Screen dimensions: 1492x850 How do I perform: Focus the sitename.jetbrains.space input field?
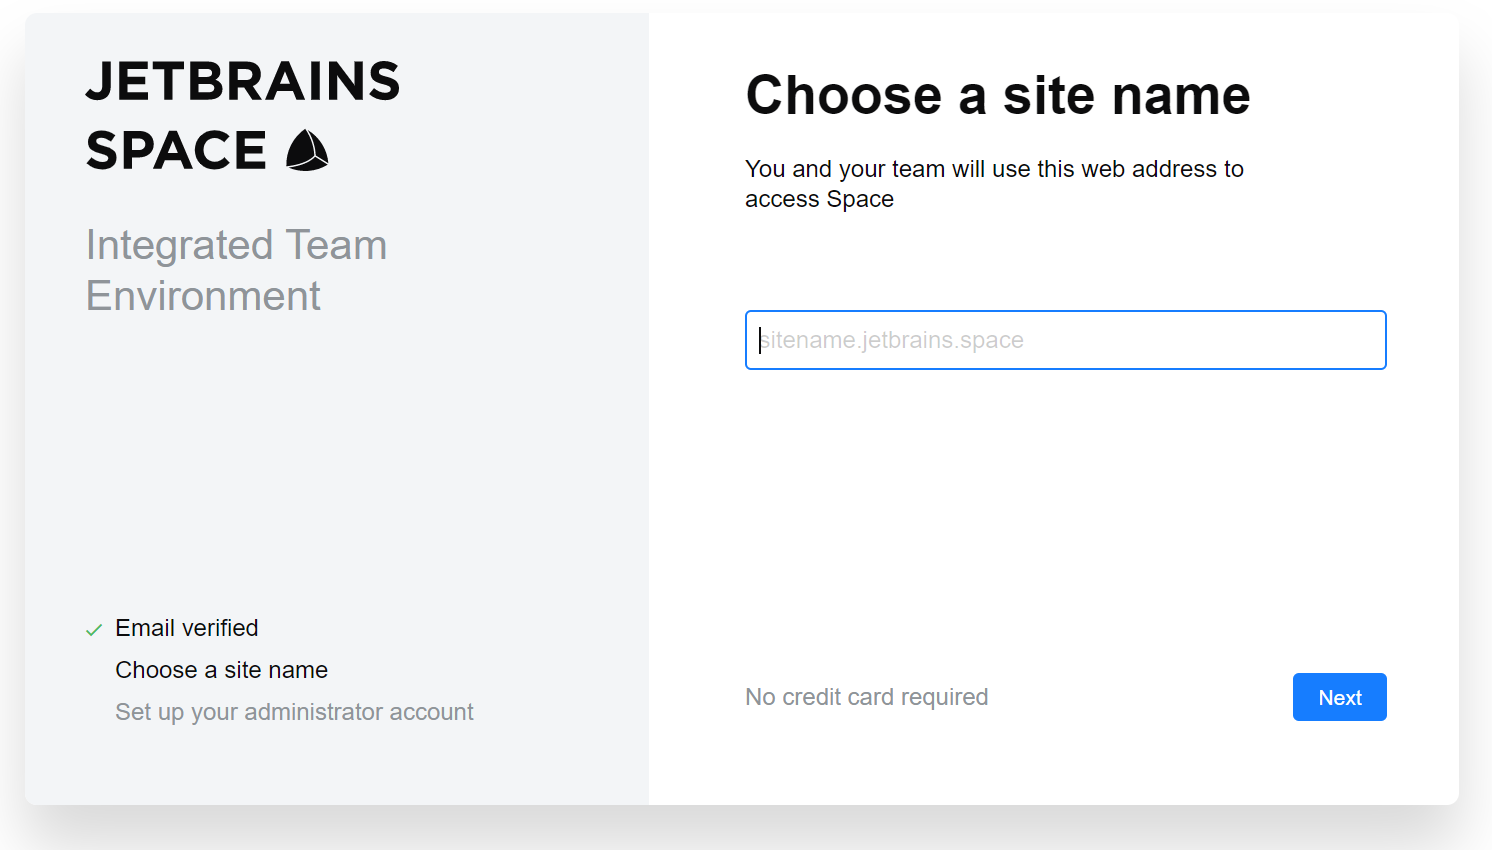click(x=1065, y=340)
